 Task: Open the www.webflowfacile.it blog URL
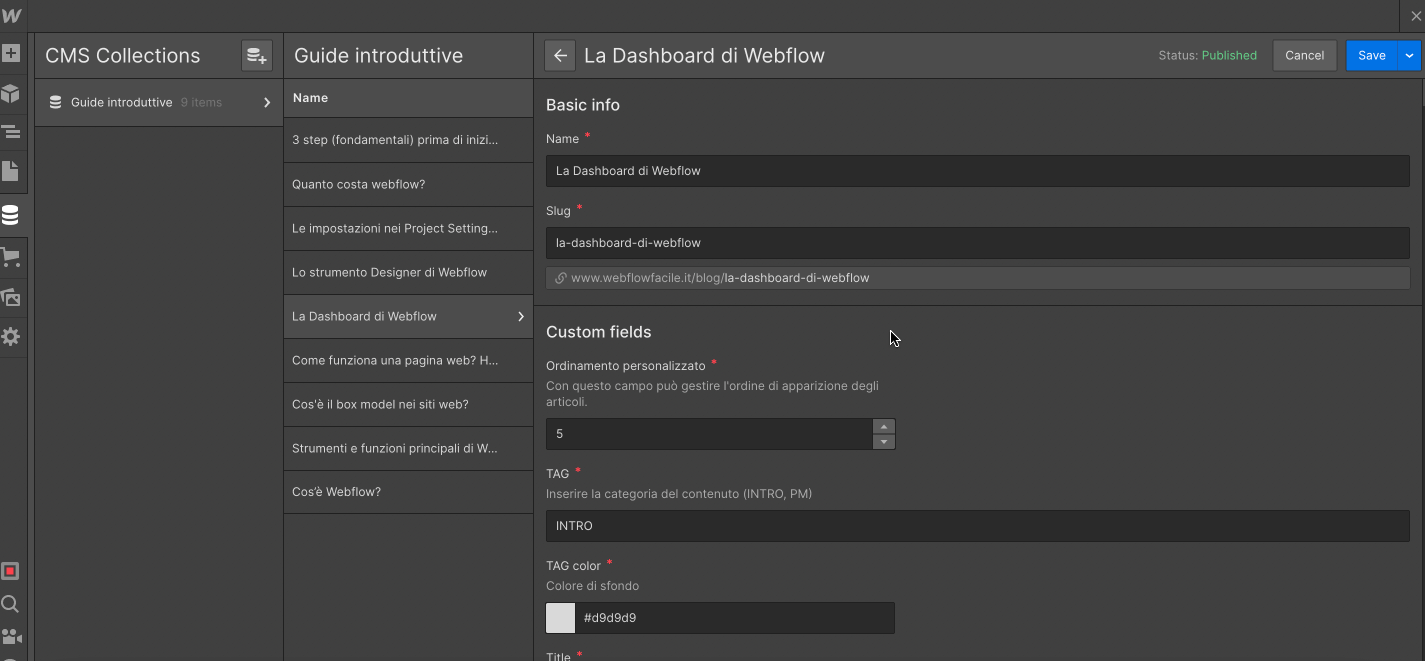720,278
